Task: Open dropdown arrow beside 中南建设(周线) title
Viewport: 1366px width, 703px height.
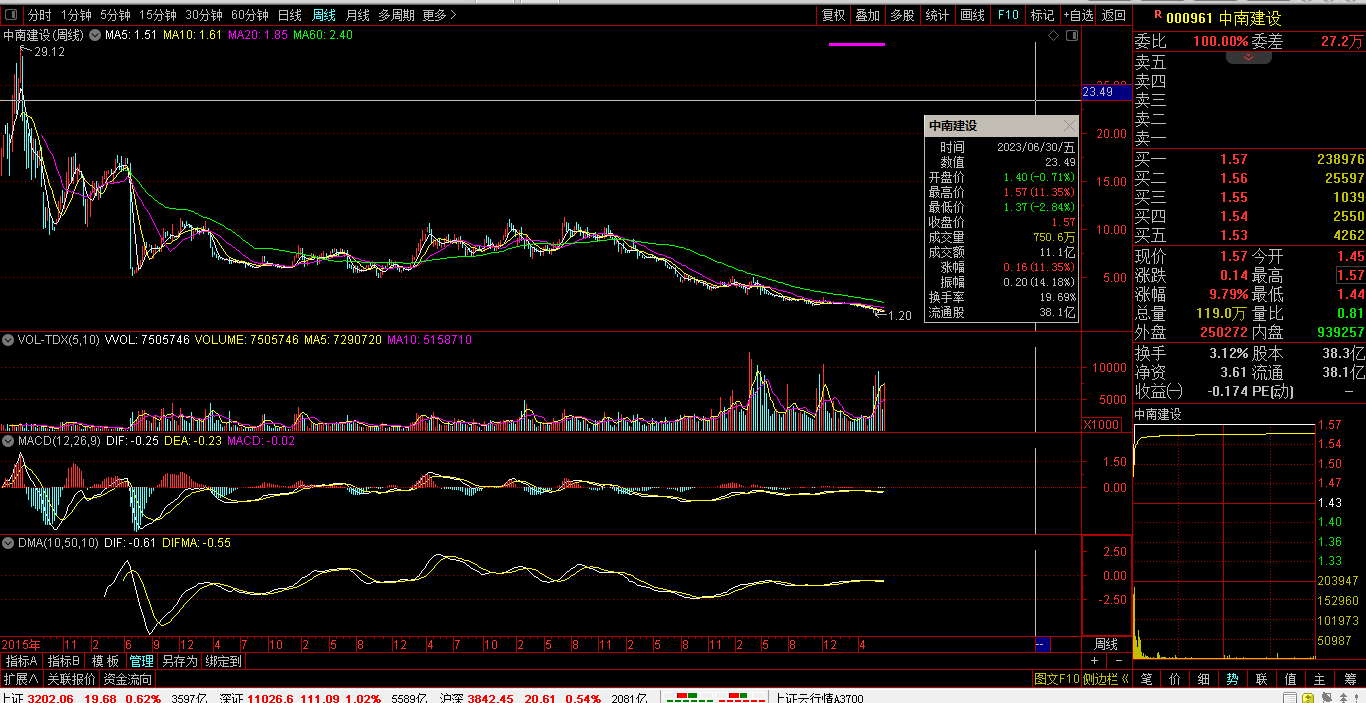Action: [x=95, y=35]
